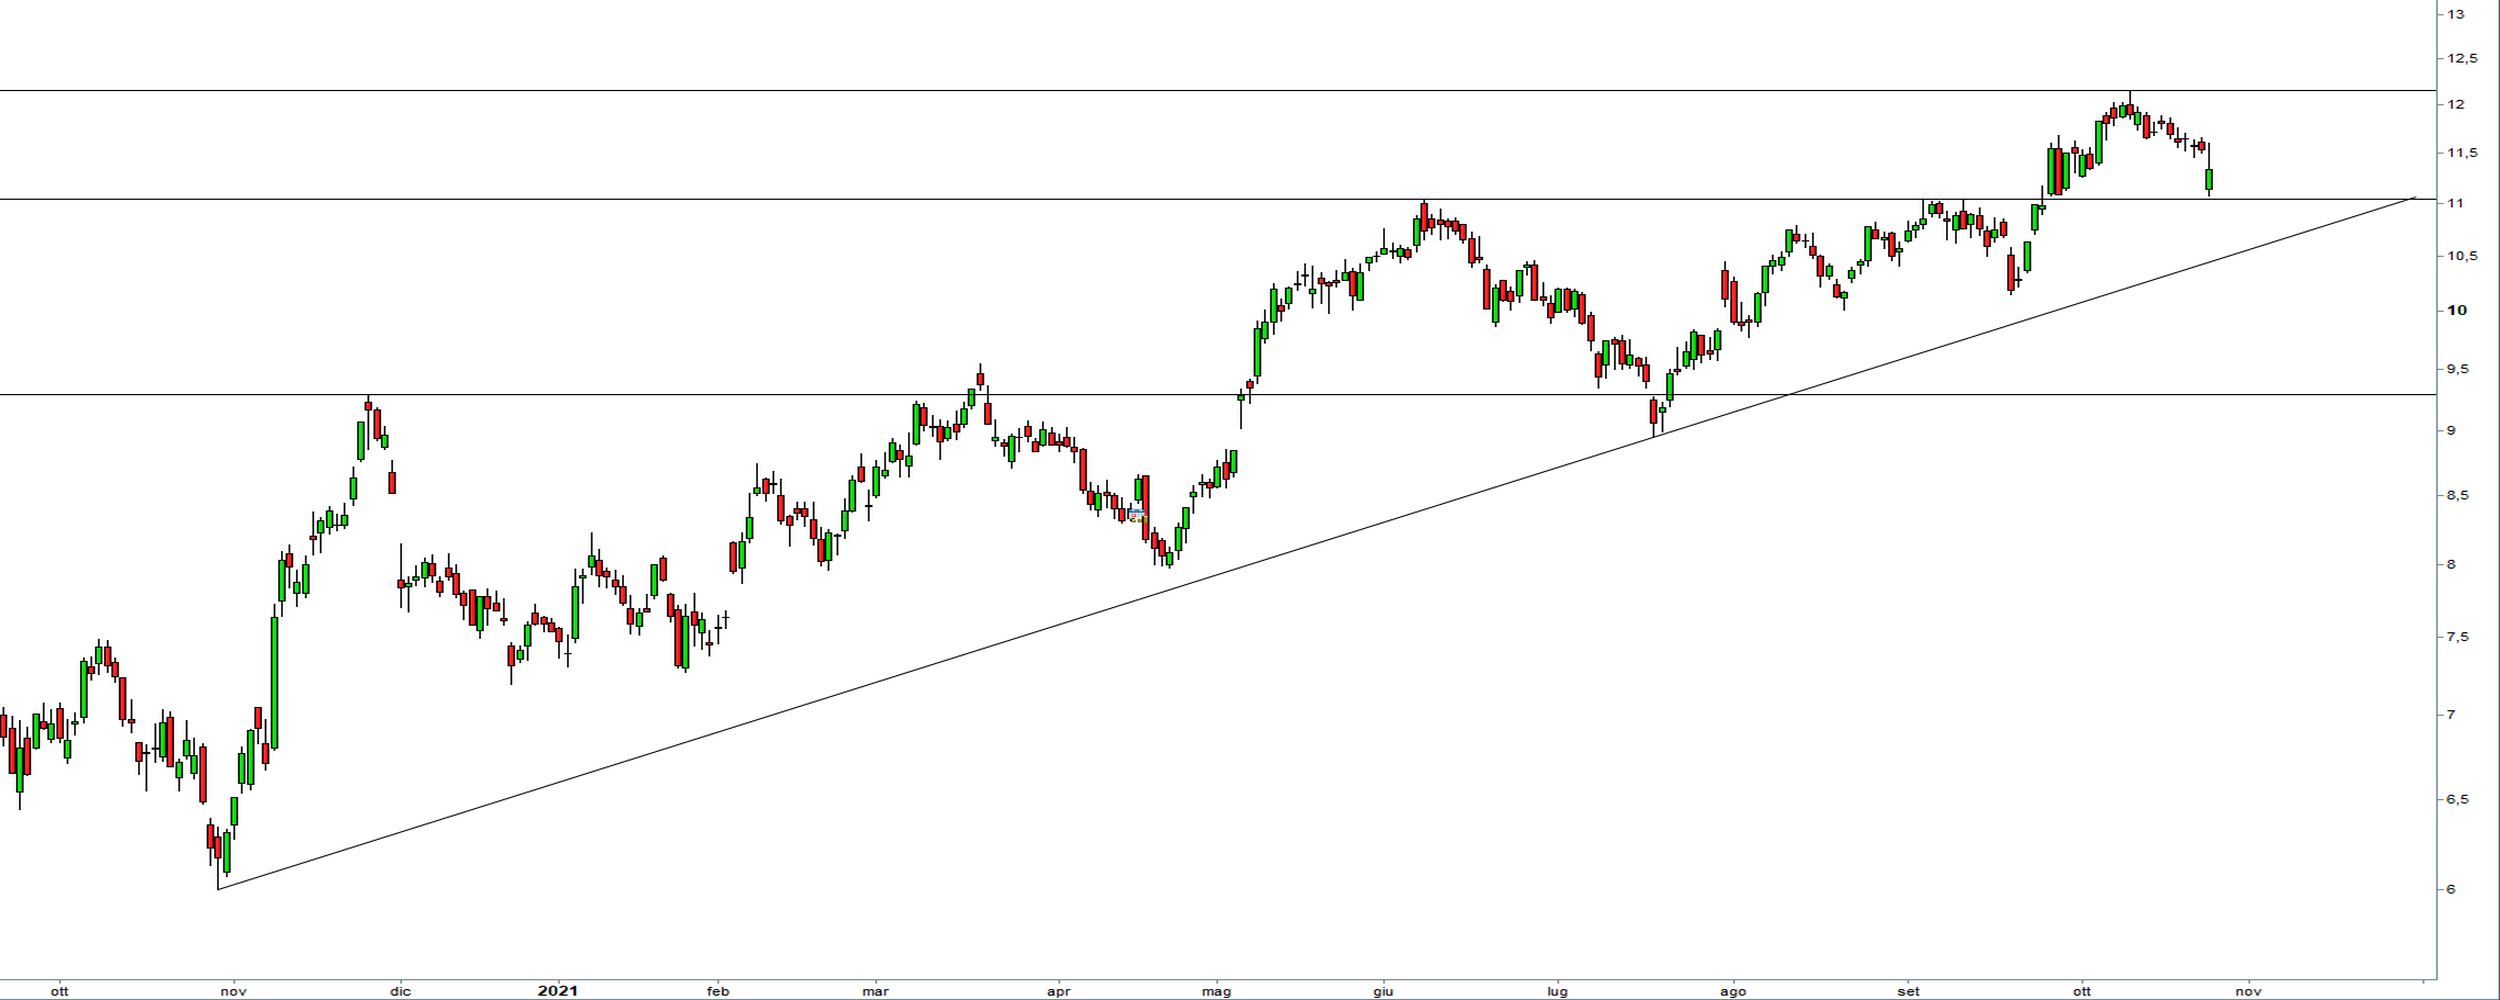Click the set month label on the time axis
This screenshot has height=1000, width=2500.
(1908, 992)
